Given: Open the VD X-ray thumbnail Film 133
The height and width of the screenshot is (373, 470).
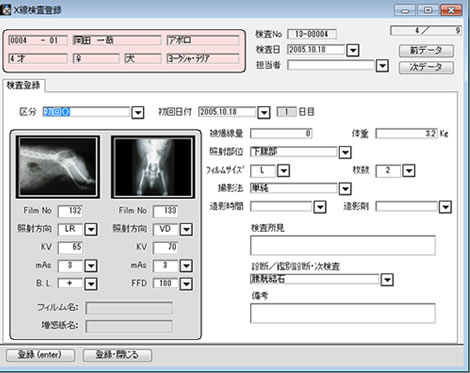Looking at the screenshot, I should point(153,167).
